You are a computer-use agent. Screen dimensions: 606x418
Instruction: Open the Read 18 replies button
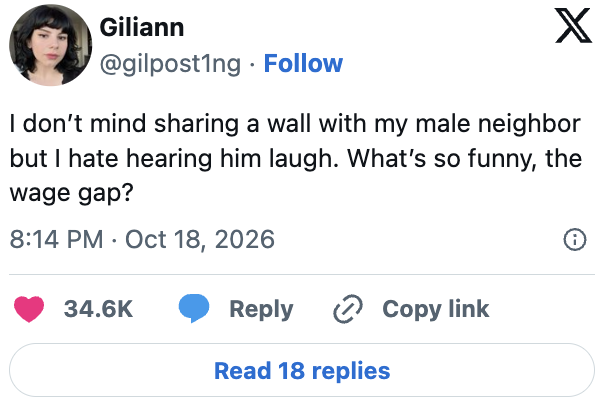click(x=302, y=370)
